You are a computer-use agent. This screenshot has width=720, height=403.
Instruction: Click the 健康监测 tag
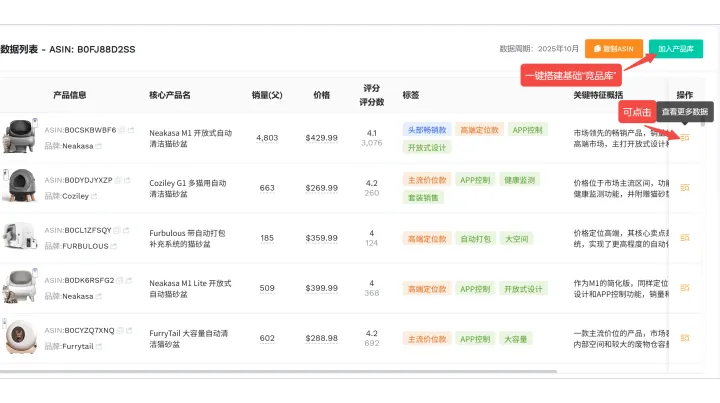pos(525,180)
